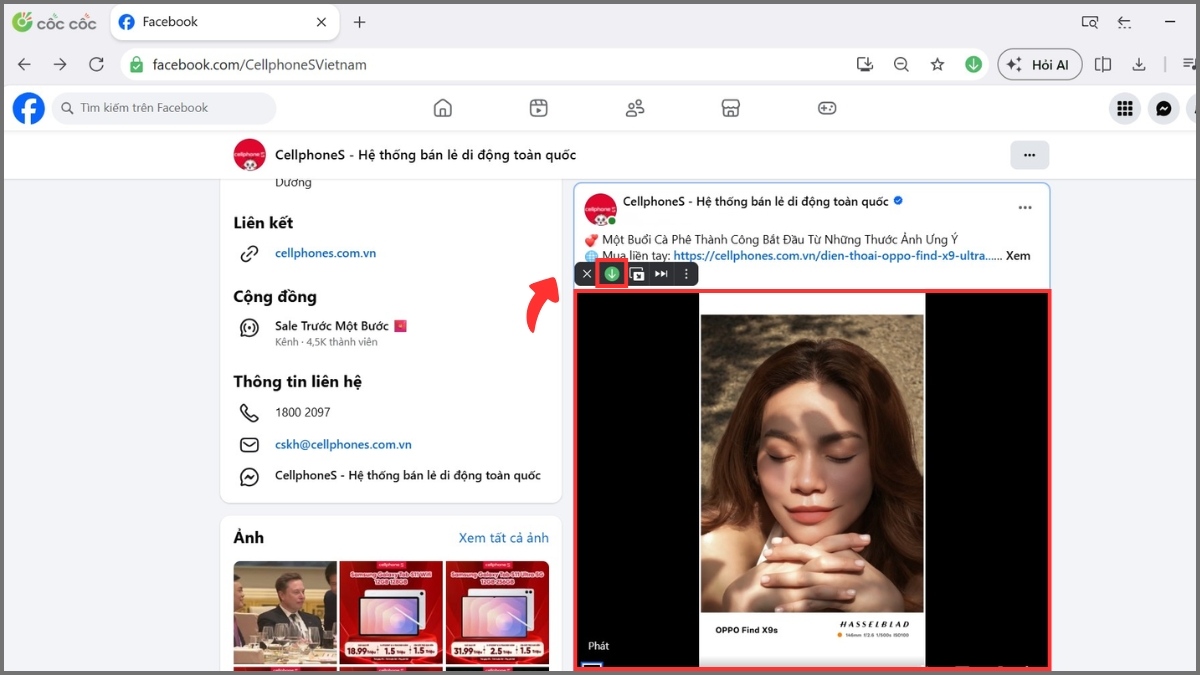Click the Thông tin liên hệ heading
The height and width of the screenshot is (675, 1200).
(297, 381)
